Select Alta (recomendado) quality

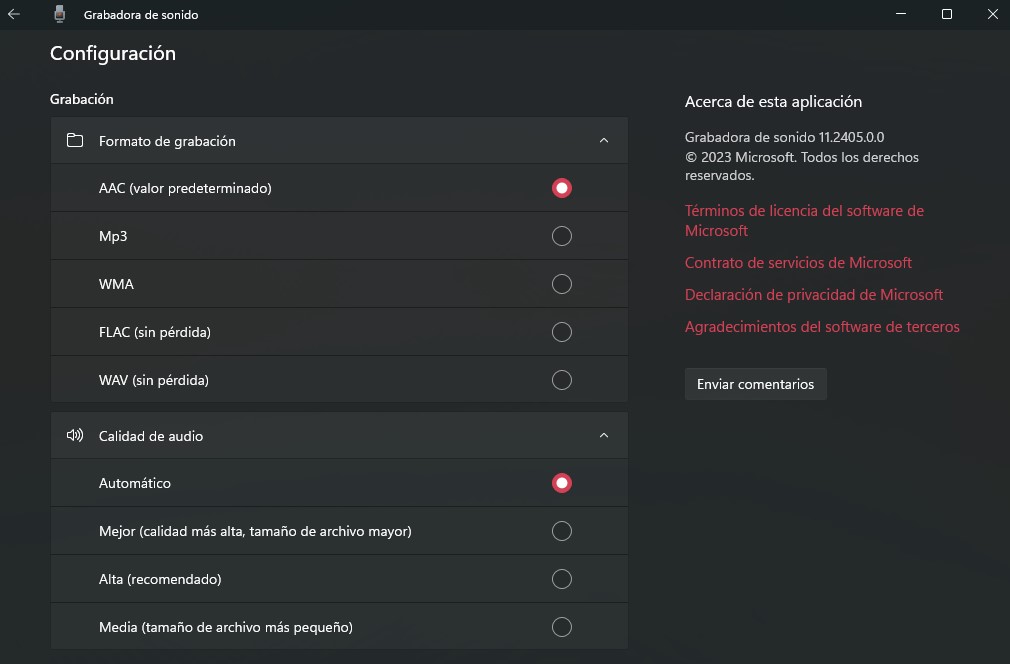click(x=562, y=579)
